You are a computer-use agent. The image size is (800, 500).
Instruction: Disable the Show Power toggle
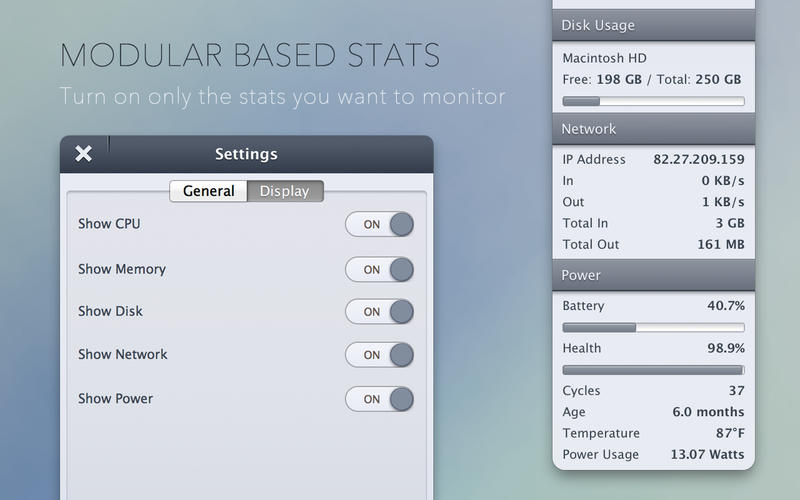tap(379, 399)
